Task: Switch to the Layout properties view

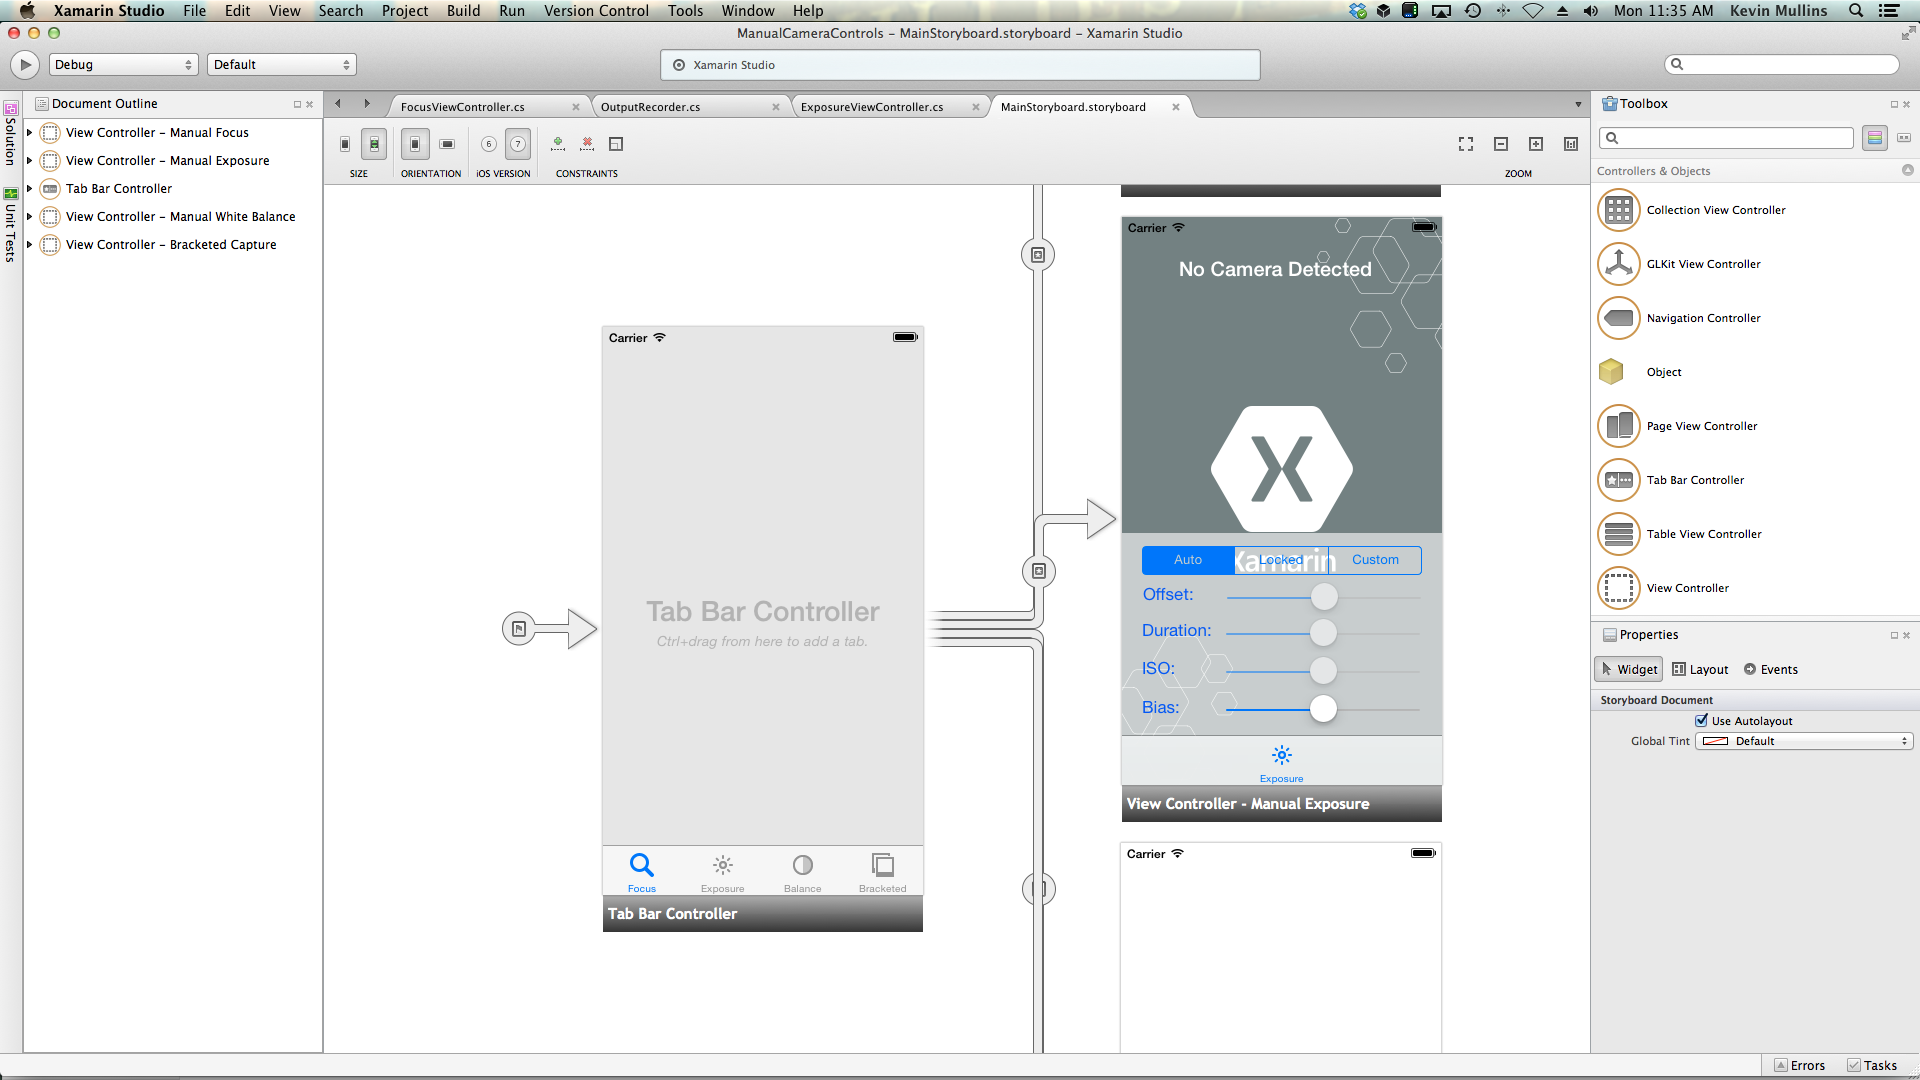Action: coord(1700,669)
